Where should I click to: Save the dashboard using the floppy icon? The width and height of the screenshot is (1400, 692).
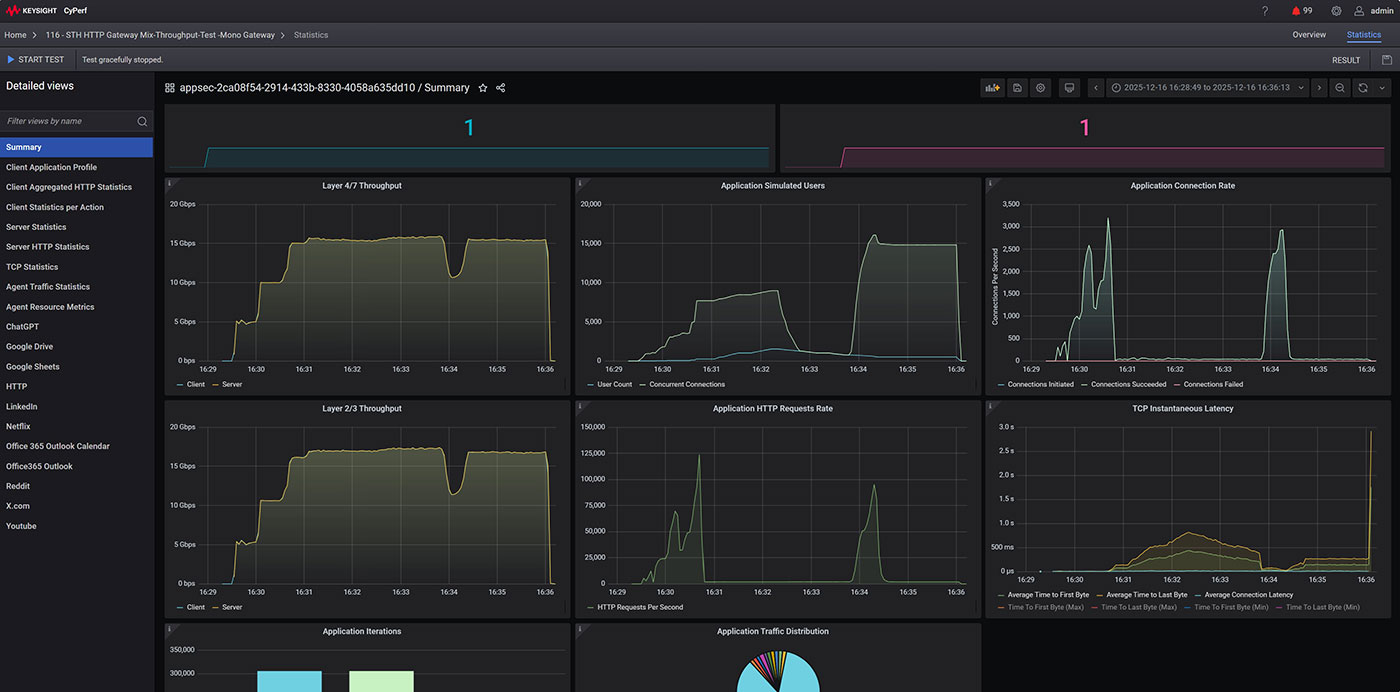tap(1017, 88)
